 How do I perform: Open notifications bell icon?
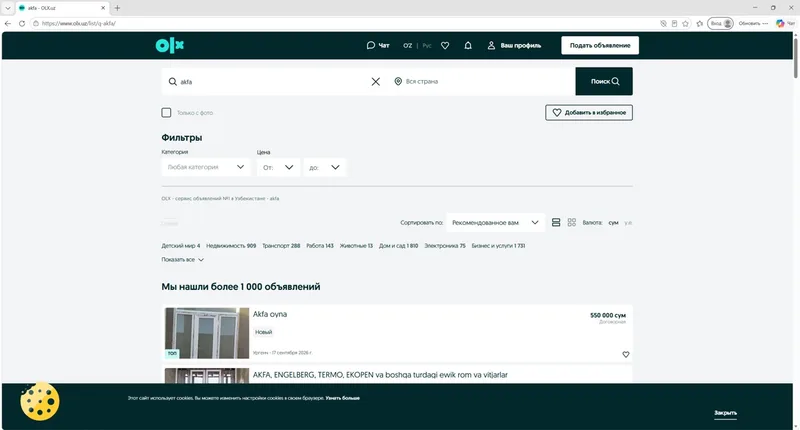[x=468, y=45]
